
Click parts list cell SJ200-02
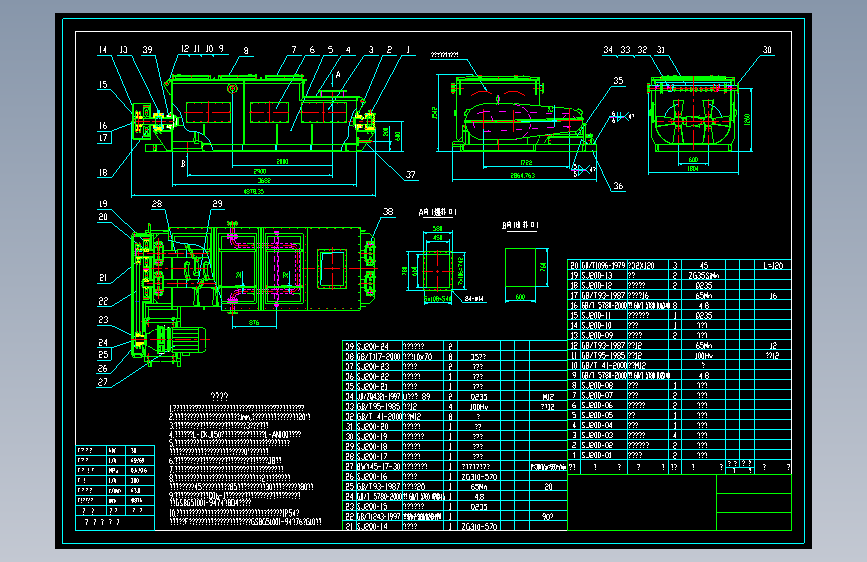pos(597,445)
